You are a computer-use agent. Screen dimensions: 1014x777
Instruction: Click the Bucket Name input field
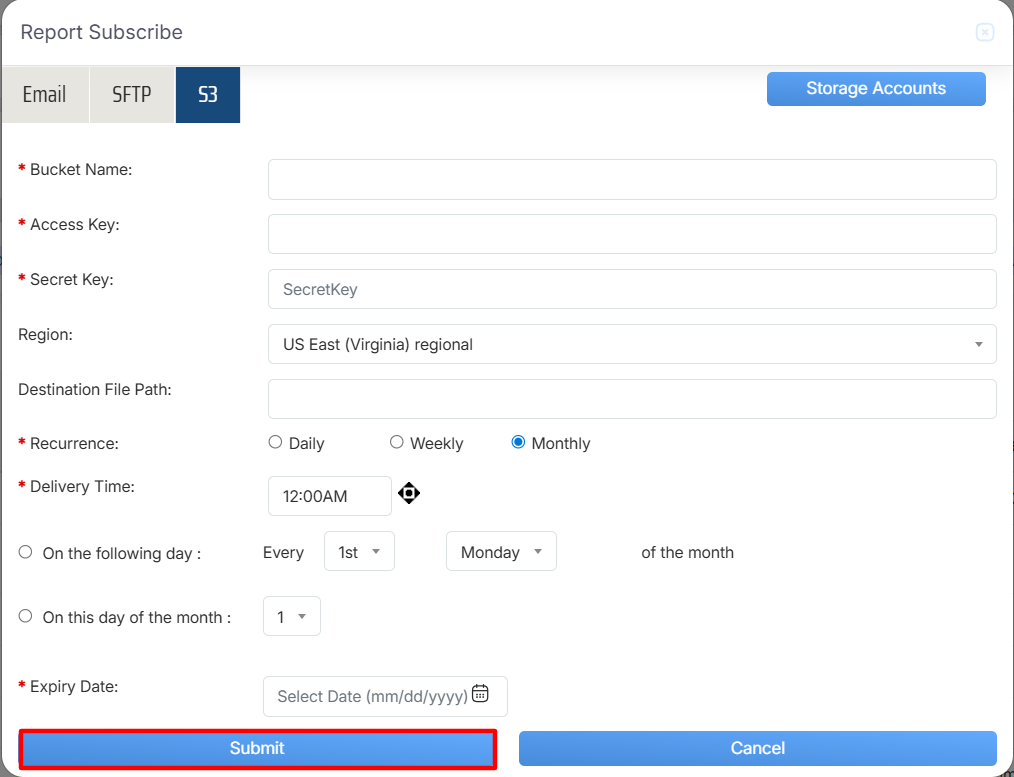(632, 180)
